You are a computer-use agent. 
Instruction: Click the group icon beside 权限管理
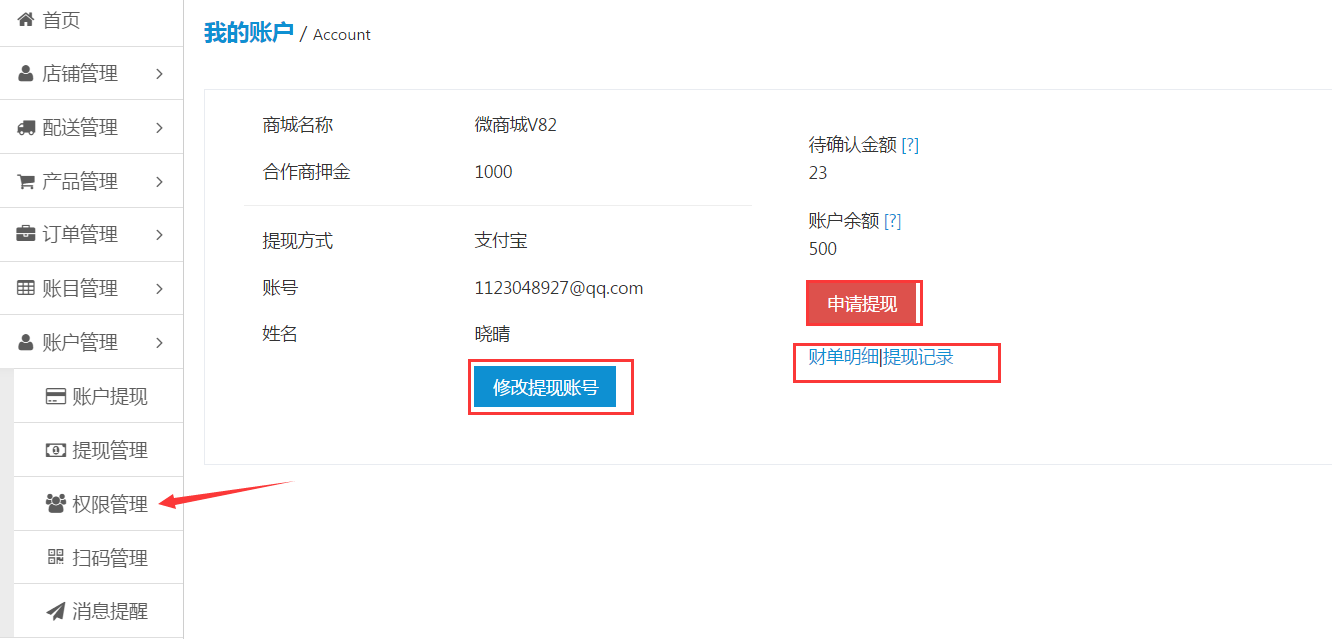[56, 503]
